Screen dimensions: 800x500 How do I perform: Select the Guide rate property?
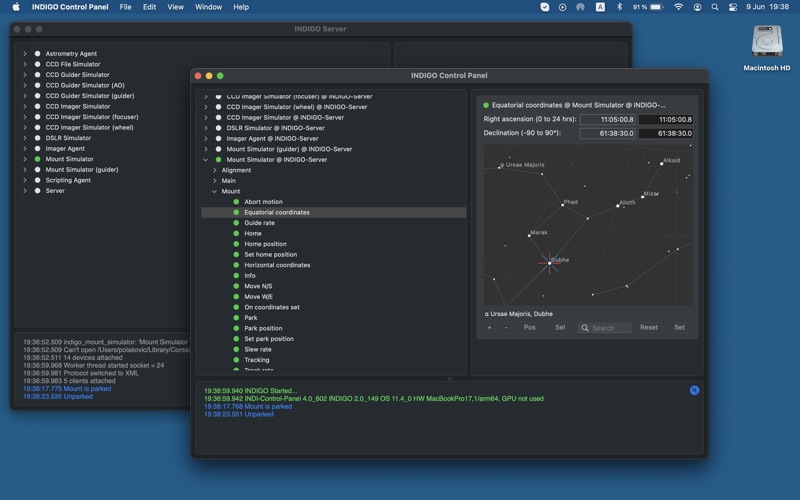coord(259,223)
